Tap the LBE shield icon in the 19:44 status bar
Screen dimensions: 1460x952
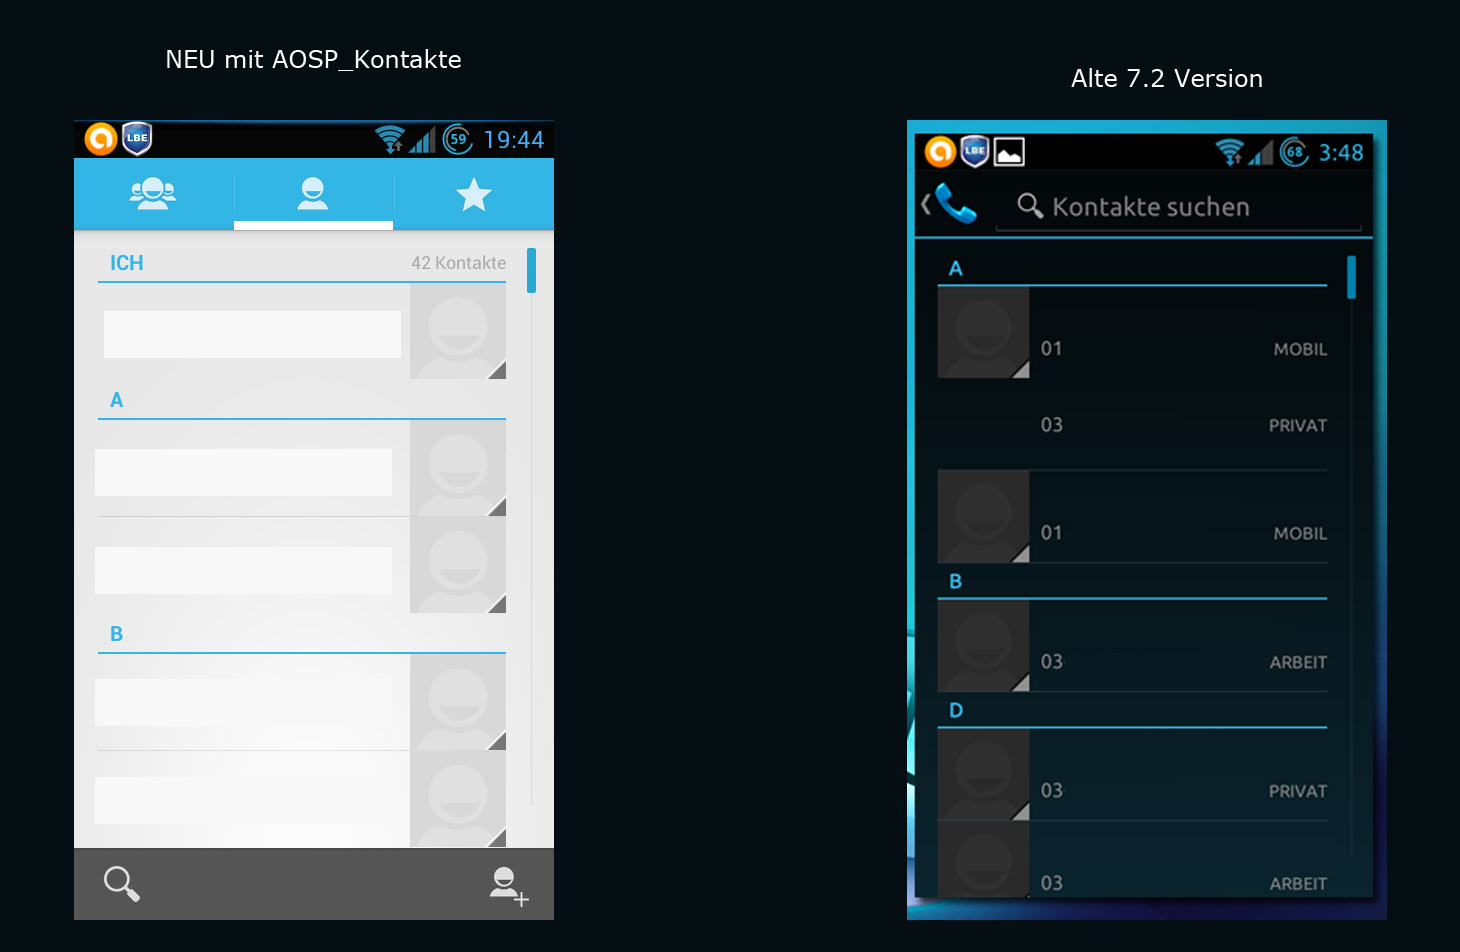click(x=137, y=139)
